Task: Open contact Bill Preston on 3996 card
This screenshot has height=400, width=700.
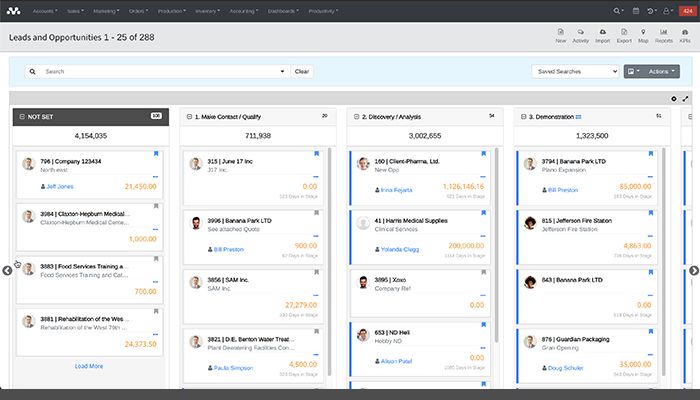Action: [x=229, y=250]
